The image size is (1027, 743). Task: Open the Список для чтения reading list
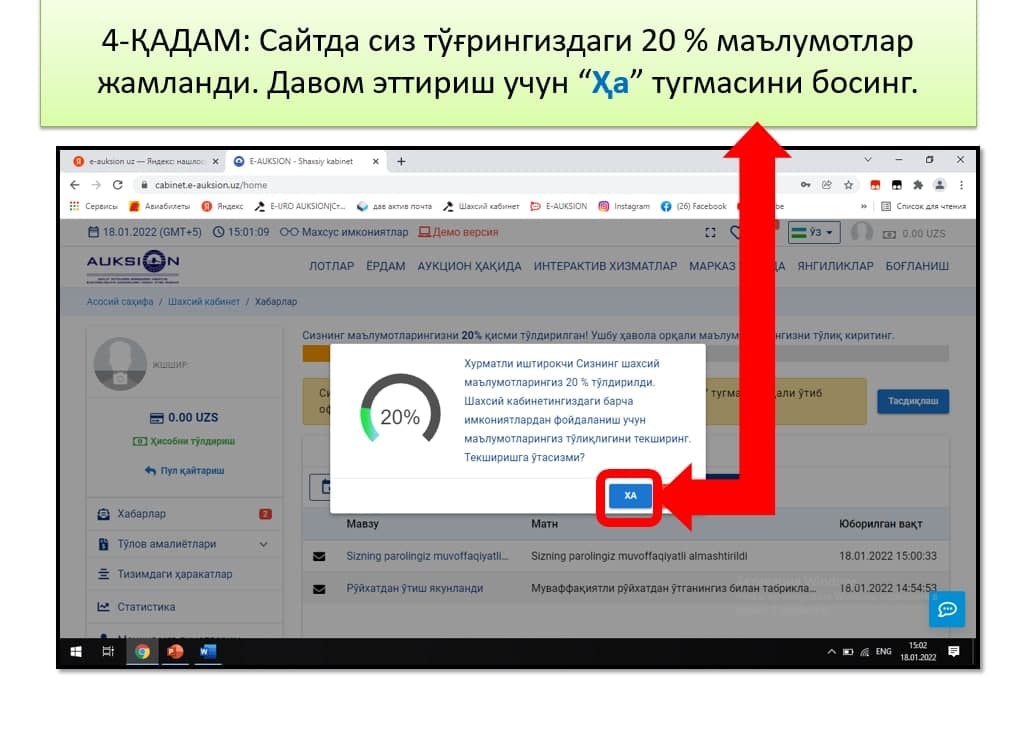click(924, 206)
